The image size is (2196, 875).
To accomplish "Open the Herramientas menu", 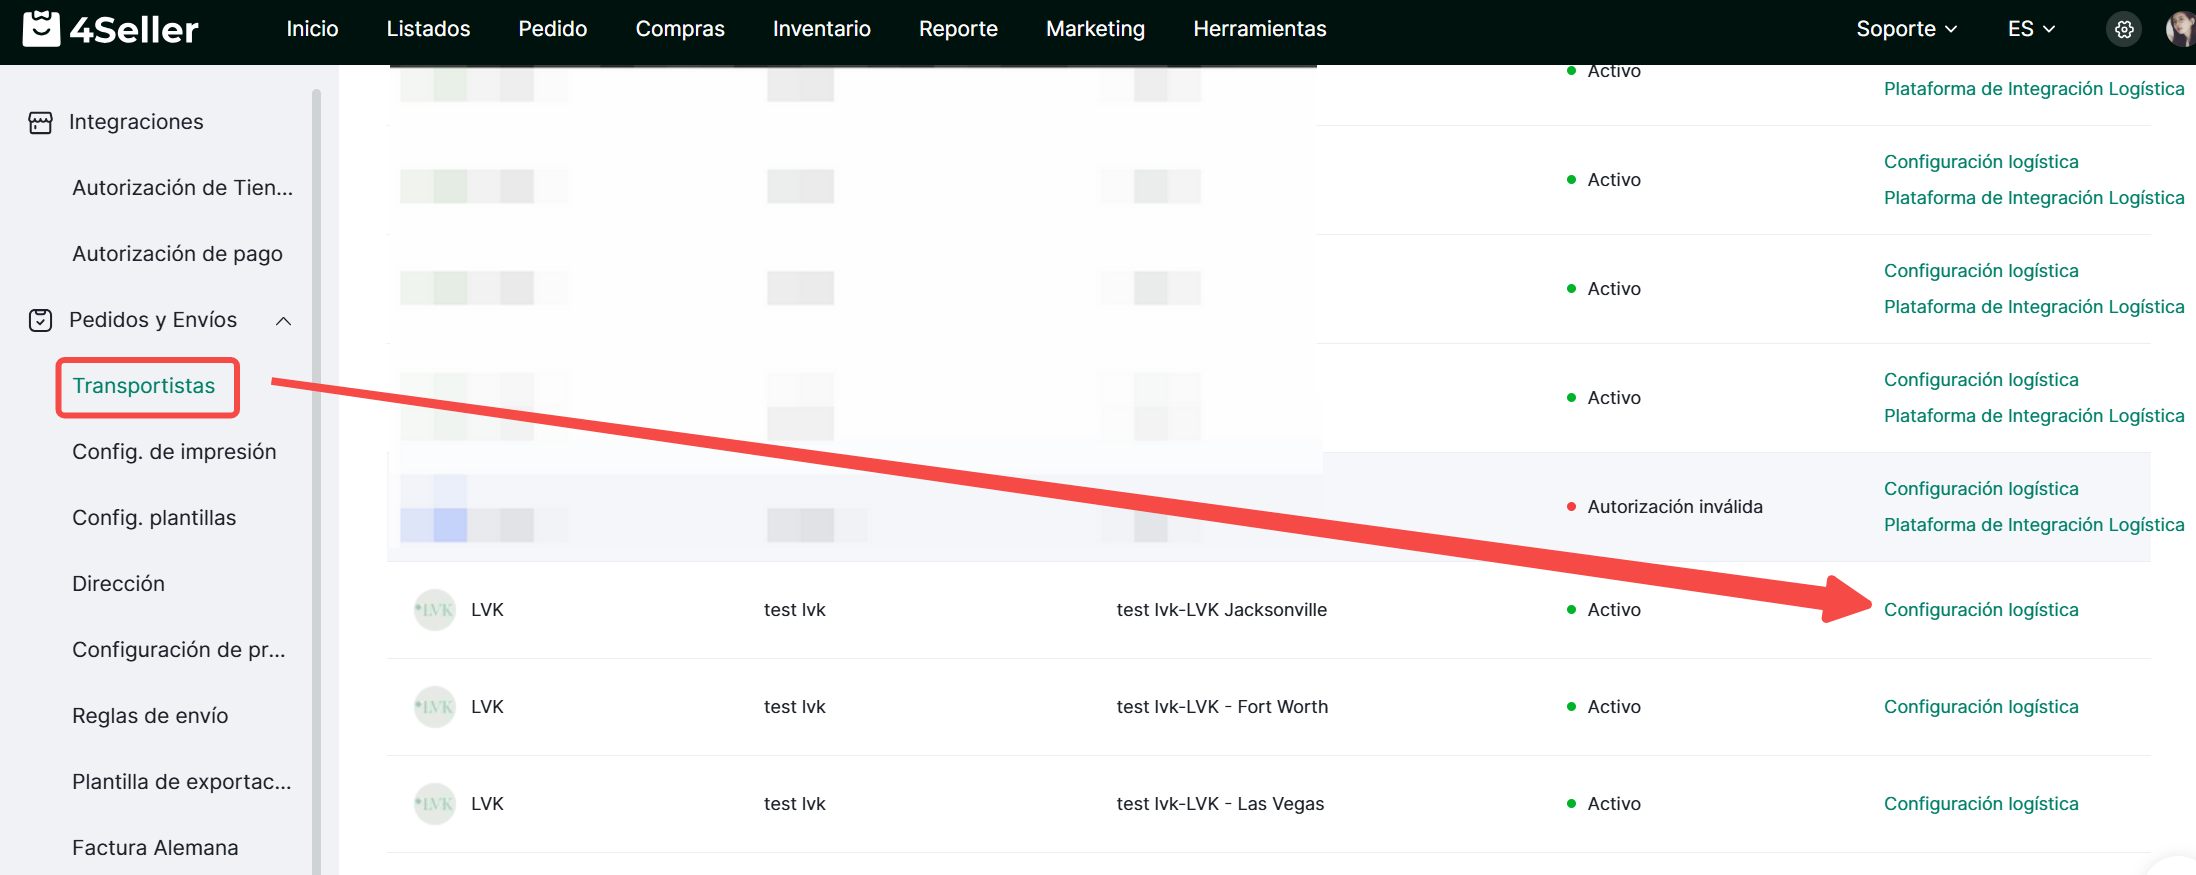I will click(x=1259, y=29).
